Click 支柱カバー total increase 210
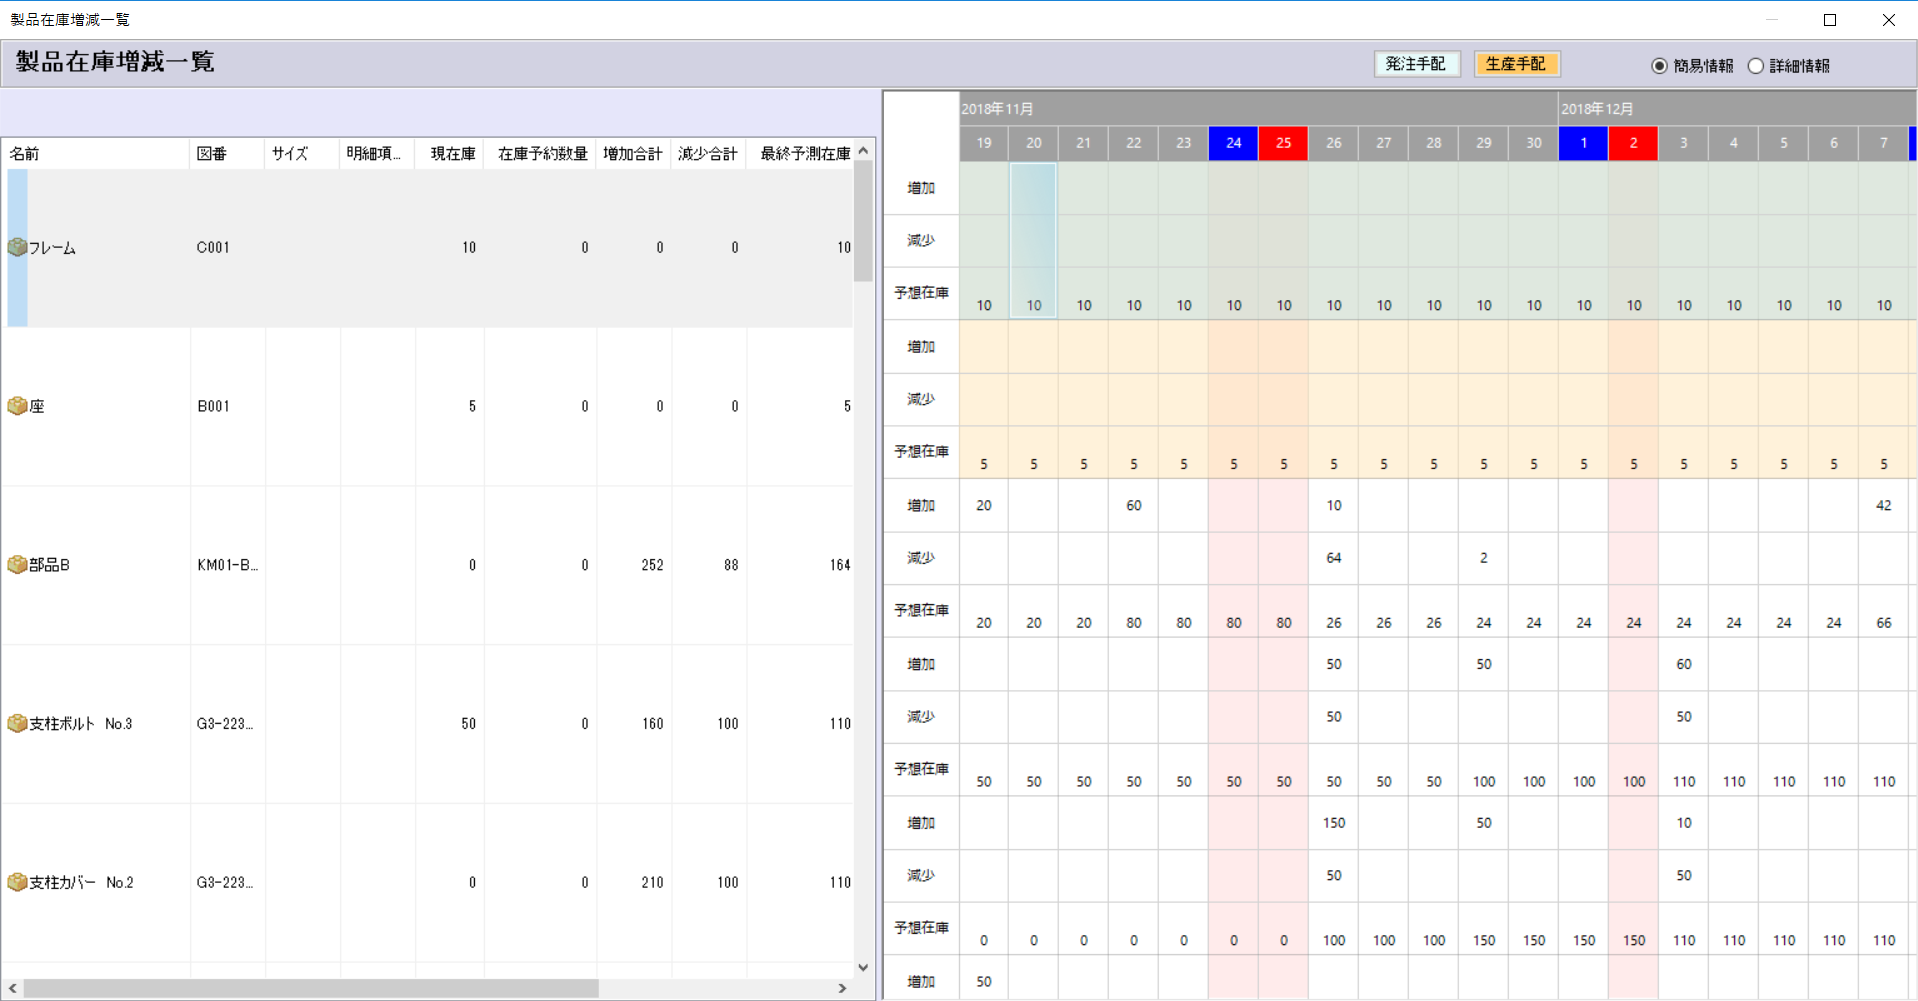Screen dimensions: 1918x1001 tap(652, 882)
